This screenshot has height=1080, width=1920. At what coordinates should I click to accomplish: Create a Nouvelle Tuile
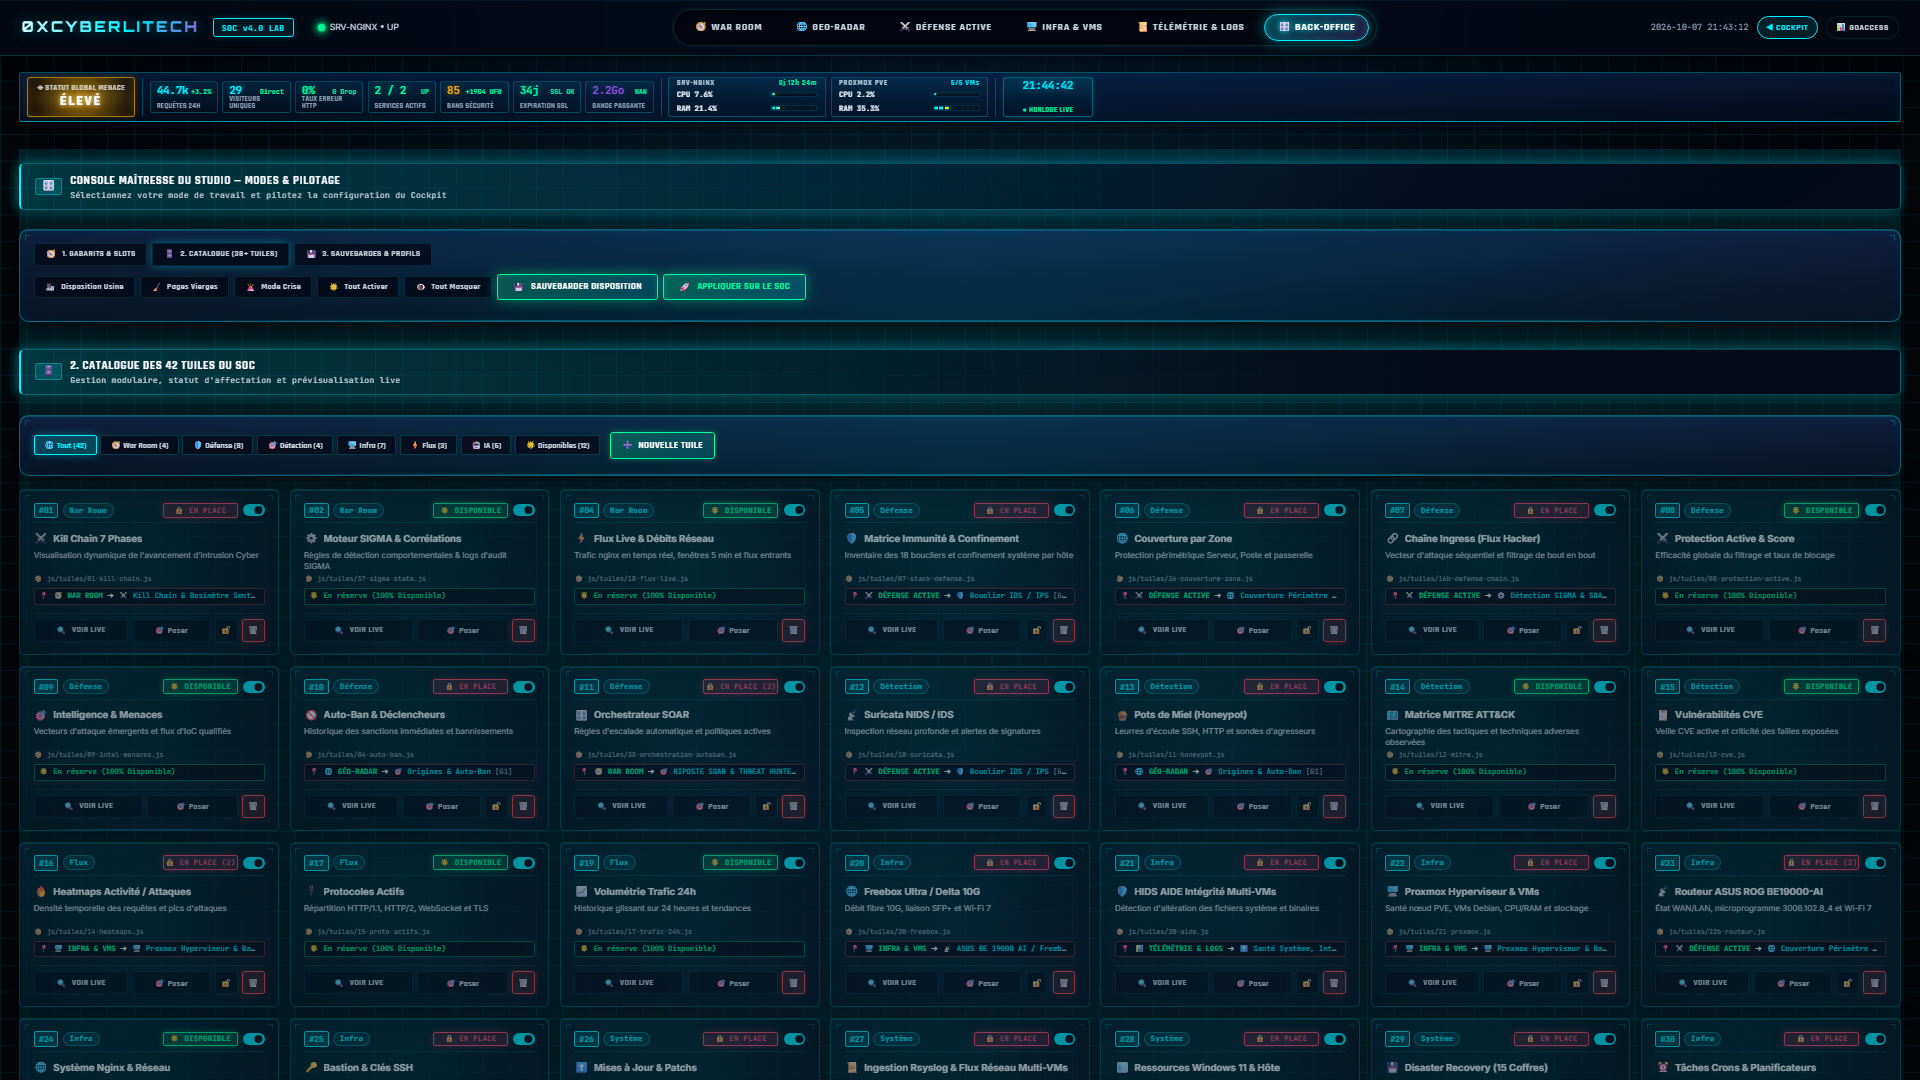click(662, 445)
